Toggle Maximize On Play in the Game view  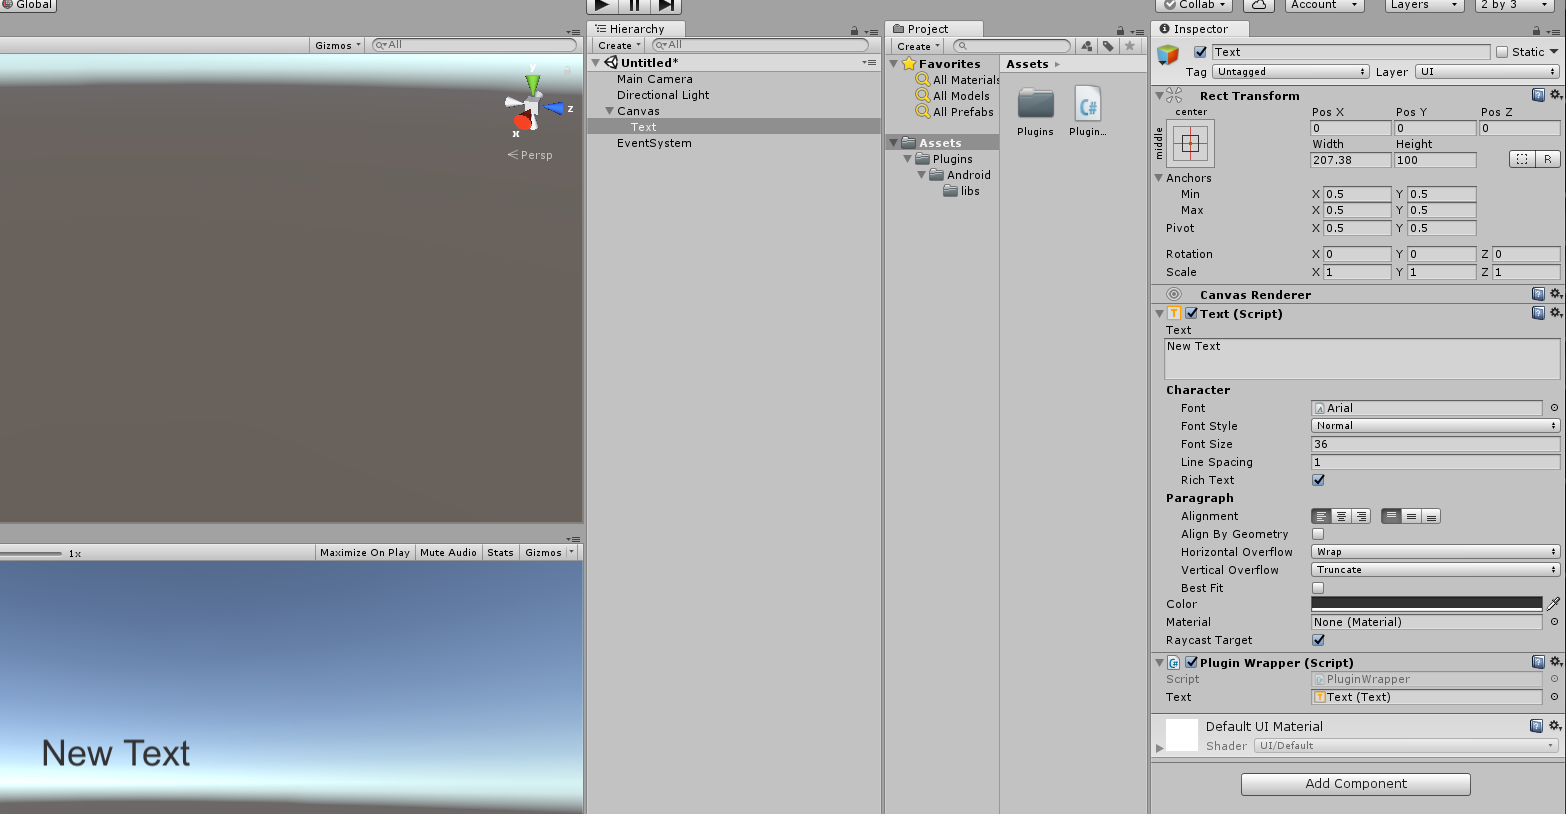tap(363, 551)
